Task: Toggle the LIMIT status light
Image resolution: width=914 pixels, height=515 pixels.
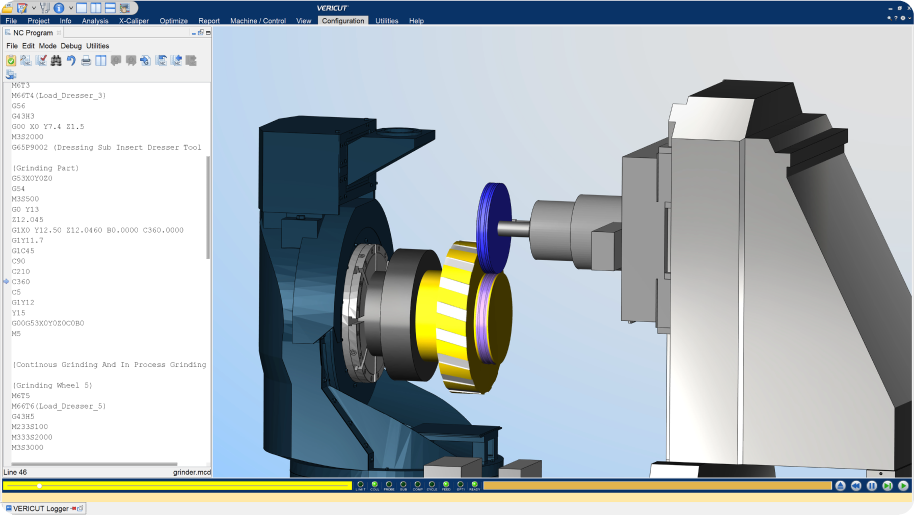Action: coord(360,485)
